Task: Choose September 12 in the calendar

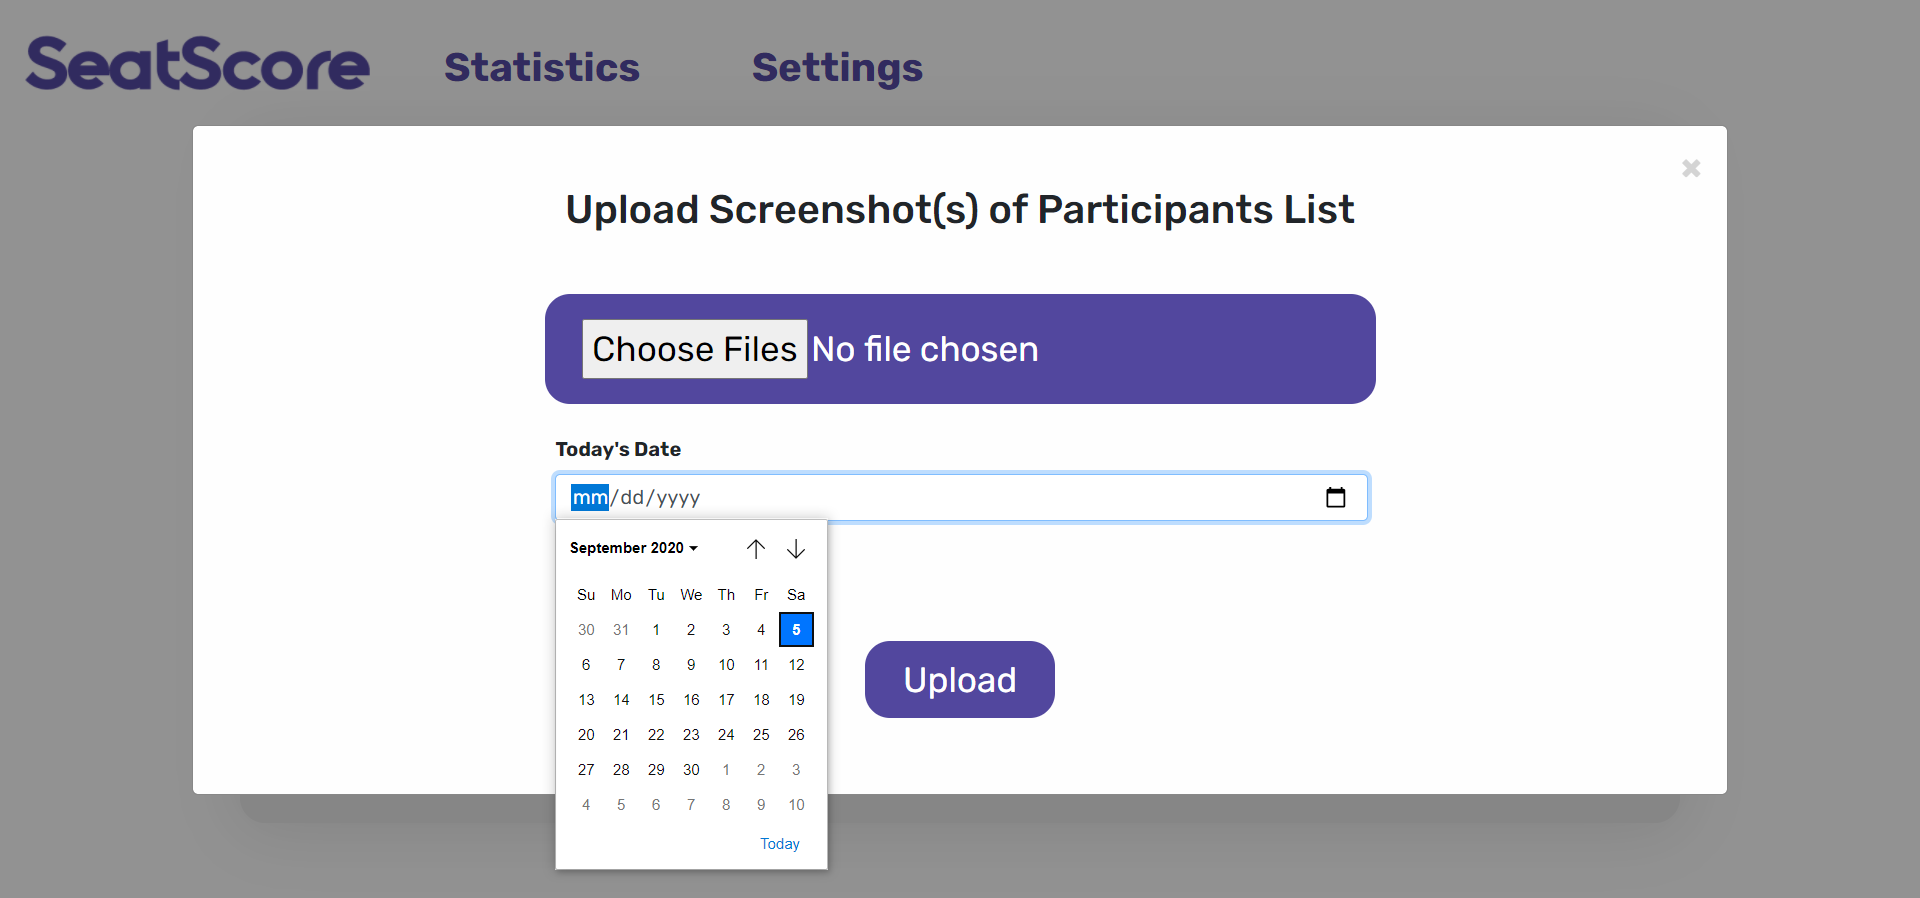Action: [796, 665]
